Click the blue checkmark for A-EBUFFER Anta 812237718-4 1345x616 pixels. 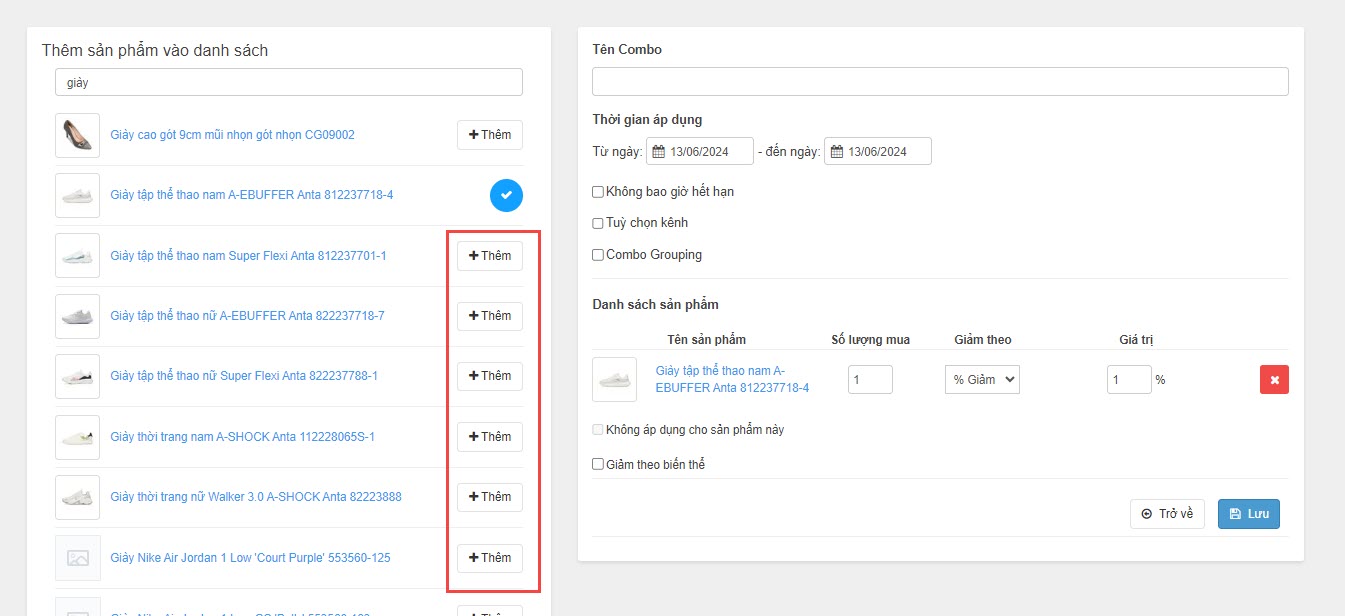click(x=506, y=195)
